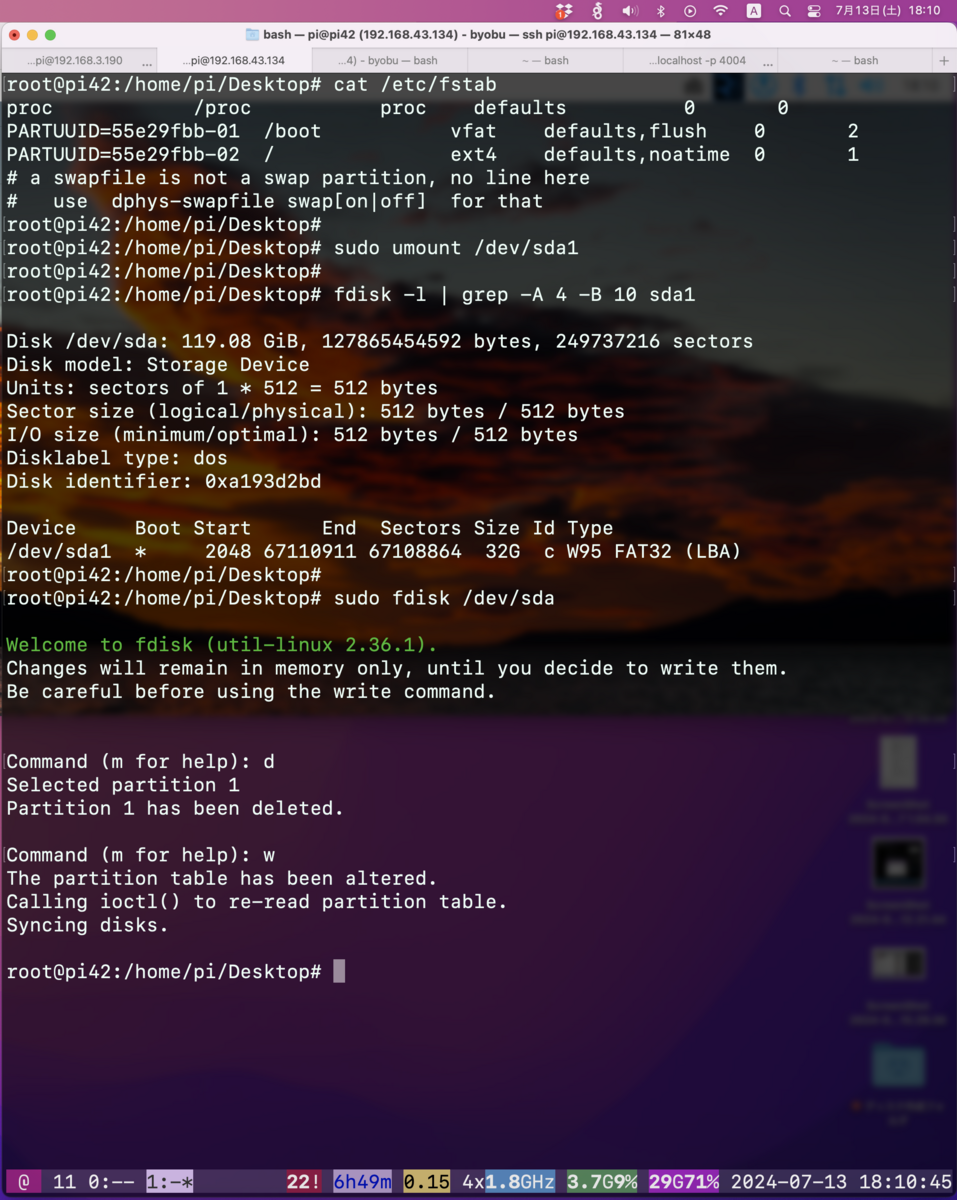Select the rightmost '~ — bash' tab

click(854, 60)
